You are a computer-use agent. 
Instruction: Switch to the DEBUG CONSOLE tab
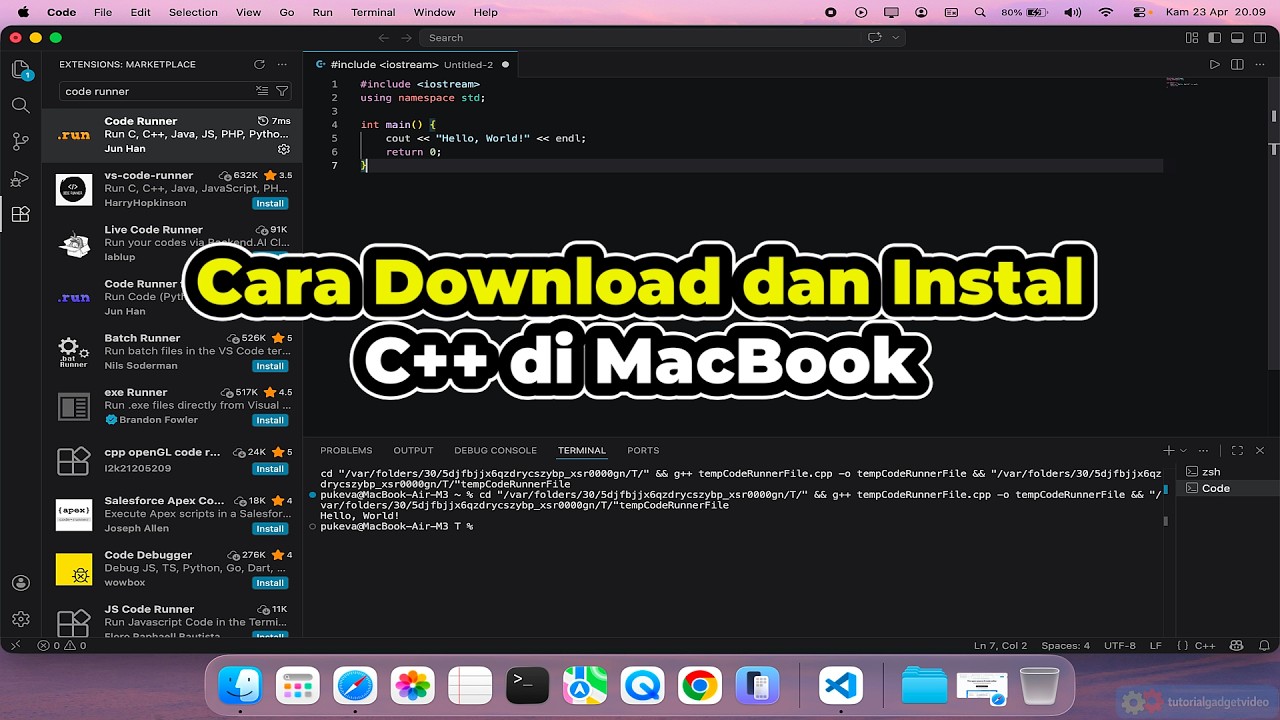pyautogui.click(x=495, y=451)
